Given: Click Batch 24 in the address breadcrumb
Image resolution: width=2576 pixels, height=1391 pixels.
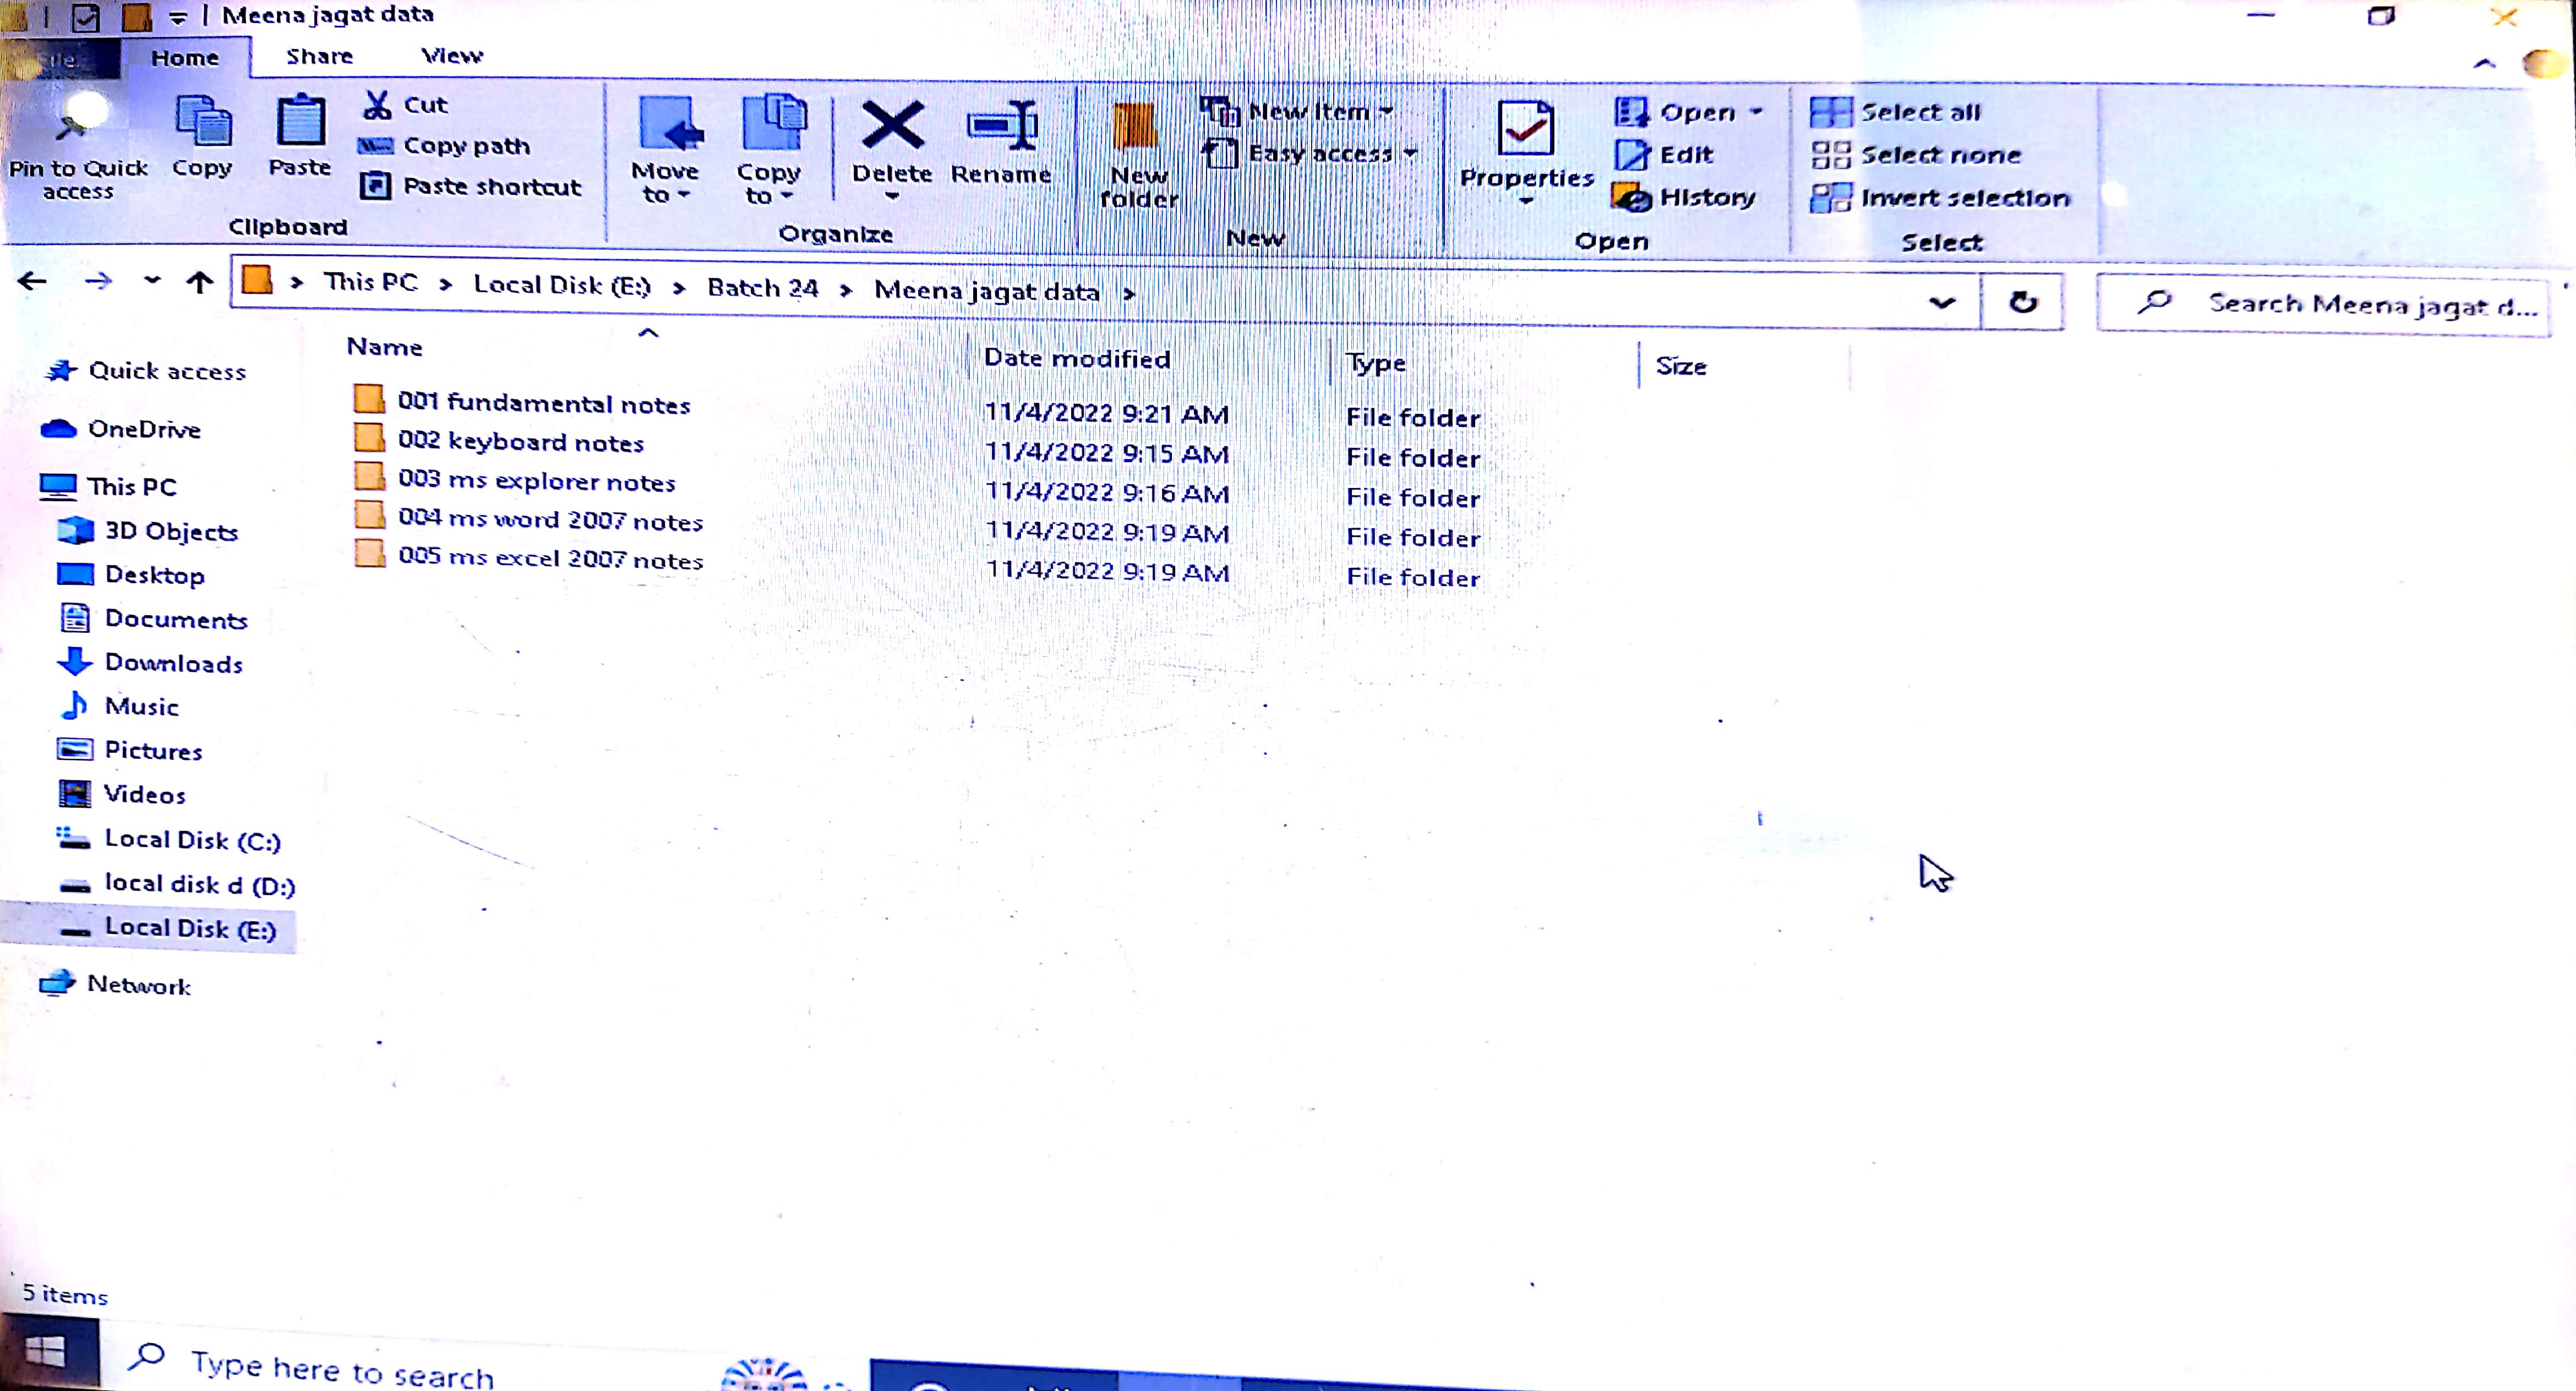Looking at the screenshot, I should click(762, 288).
